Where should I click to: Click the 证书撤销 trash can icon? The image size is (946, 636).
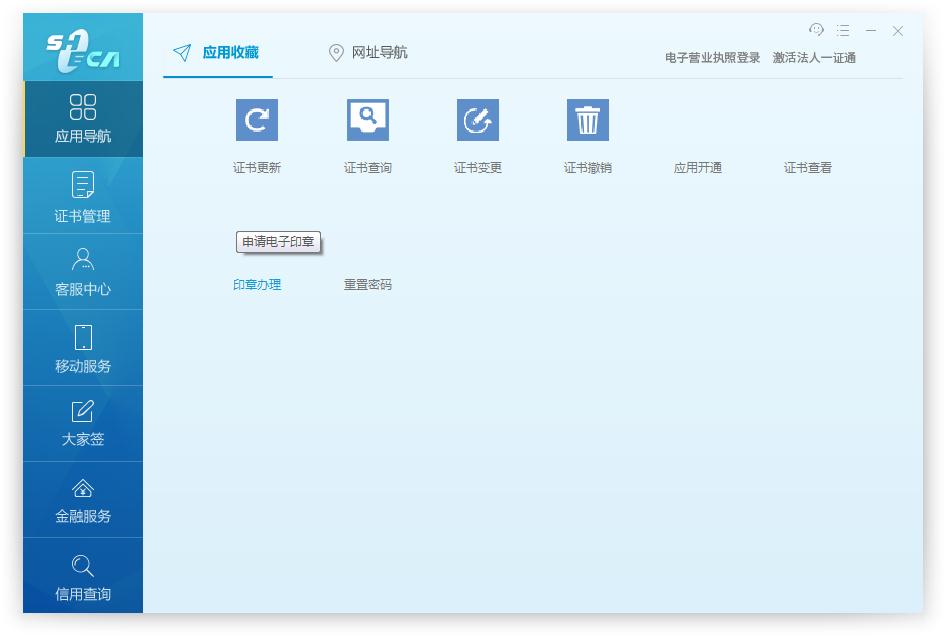pyautogui.click(x=587, y=120)
